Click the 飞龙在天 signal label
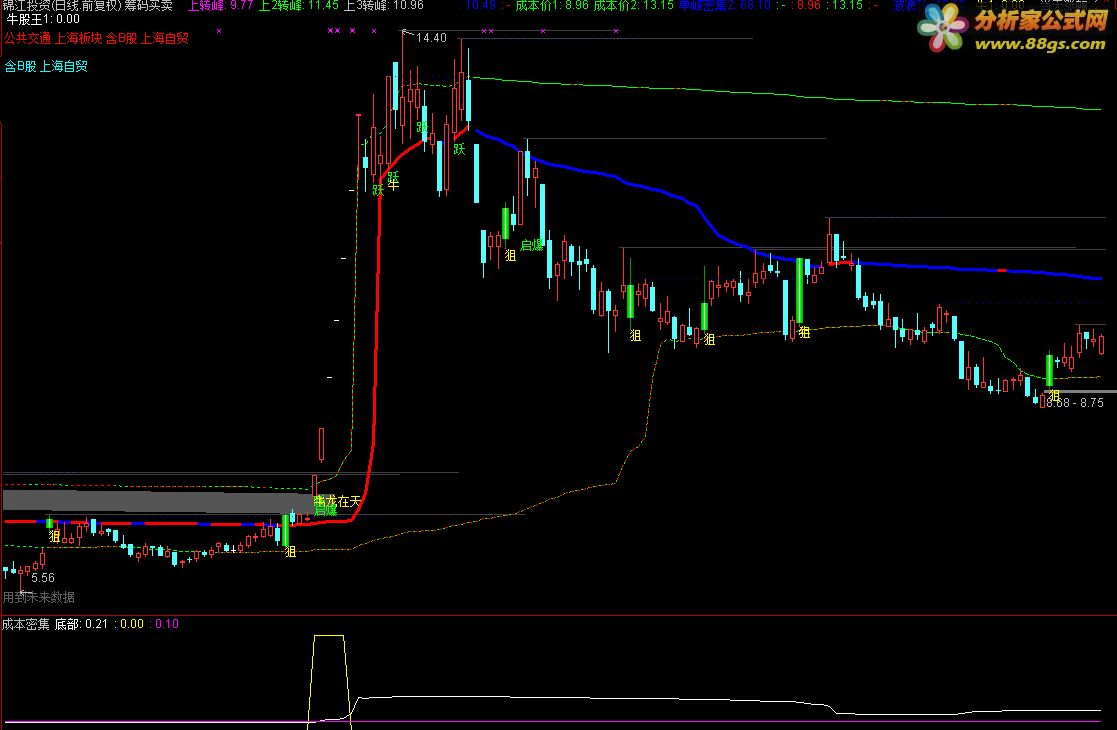1117x730 pixels. click(x=338, y=501)
